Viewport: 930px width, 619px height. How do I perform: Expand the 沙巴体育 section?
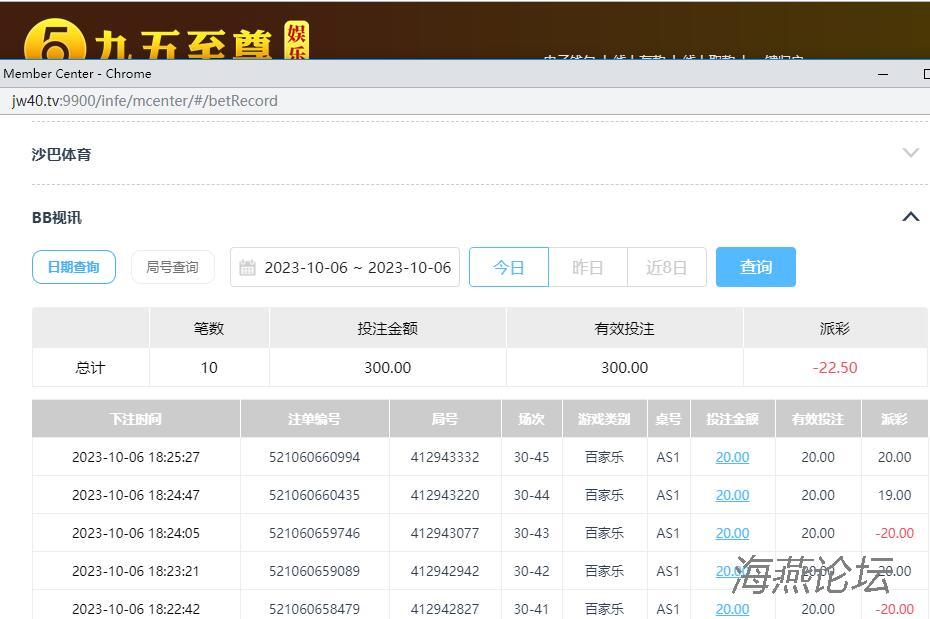coord(910,154)
